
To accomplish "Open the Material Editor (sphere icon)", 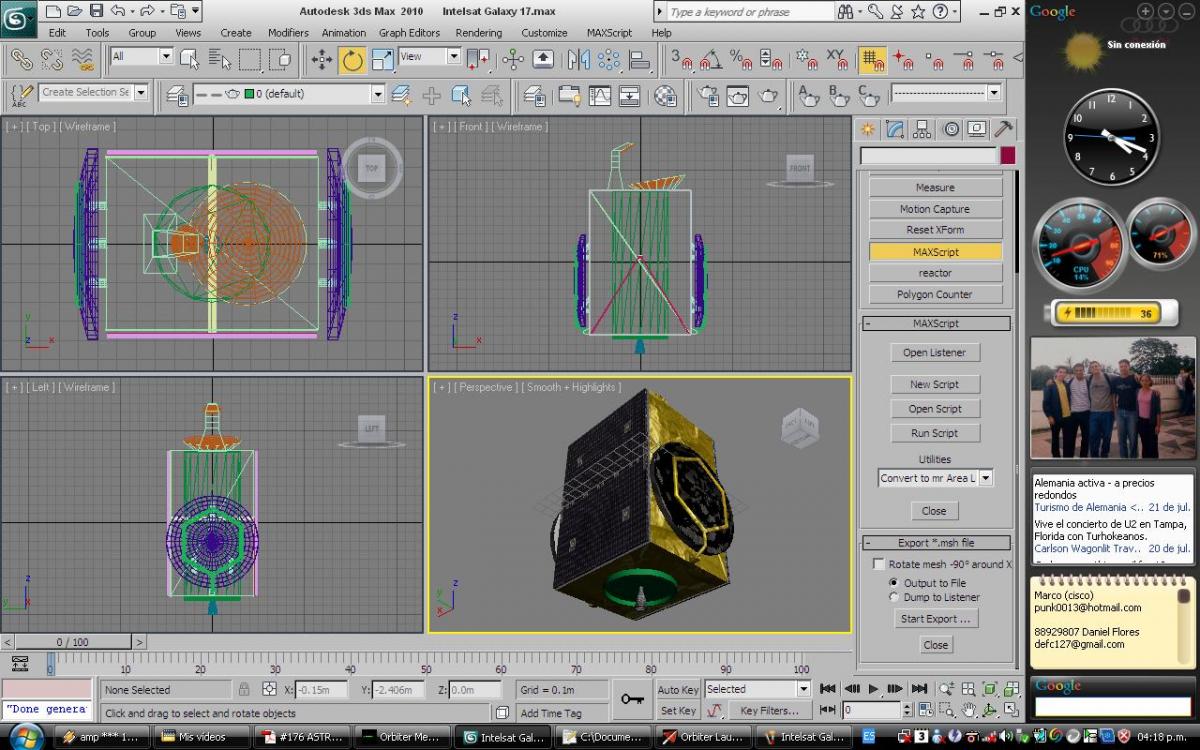I will (665, 95).
